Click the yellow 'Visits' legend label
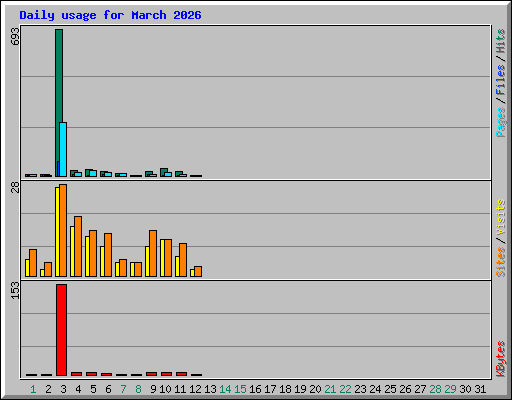The image size is (512, 400). tap(501, 217)
